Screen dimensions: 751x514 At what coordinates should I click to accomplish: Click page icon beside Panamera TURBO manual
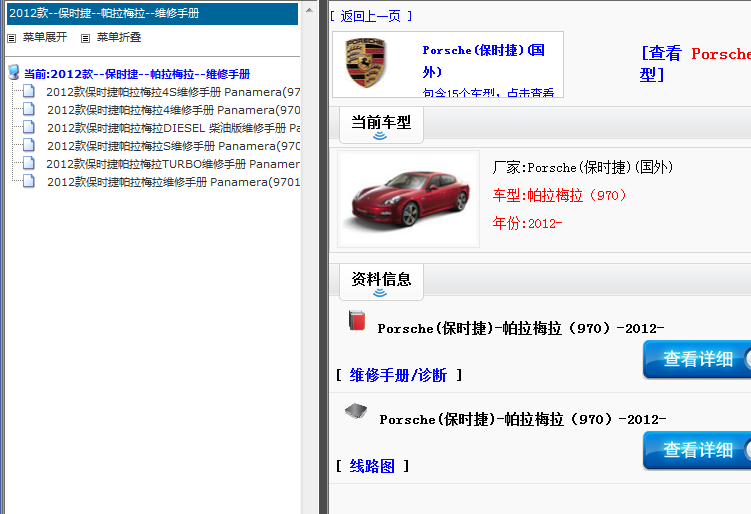point(29,164)
